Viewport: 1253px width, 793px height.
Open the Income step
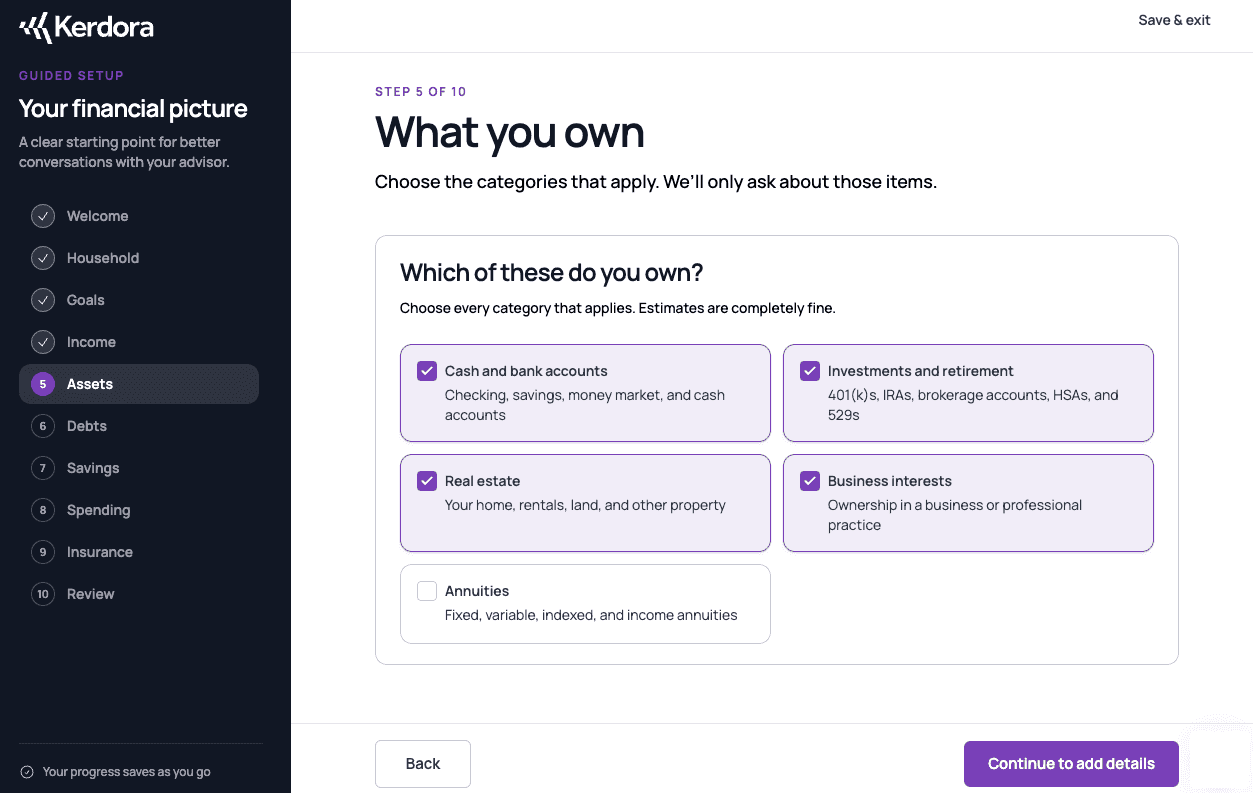[x=139, y=342]
